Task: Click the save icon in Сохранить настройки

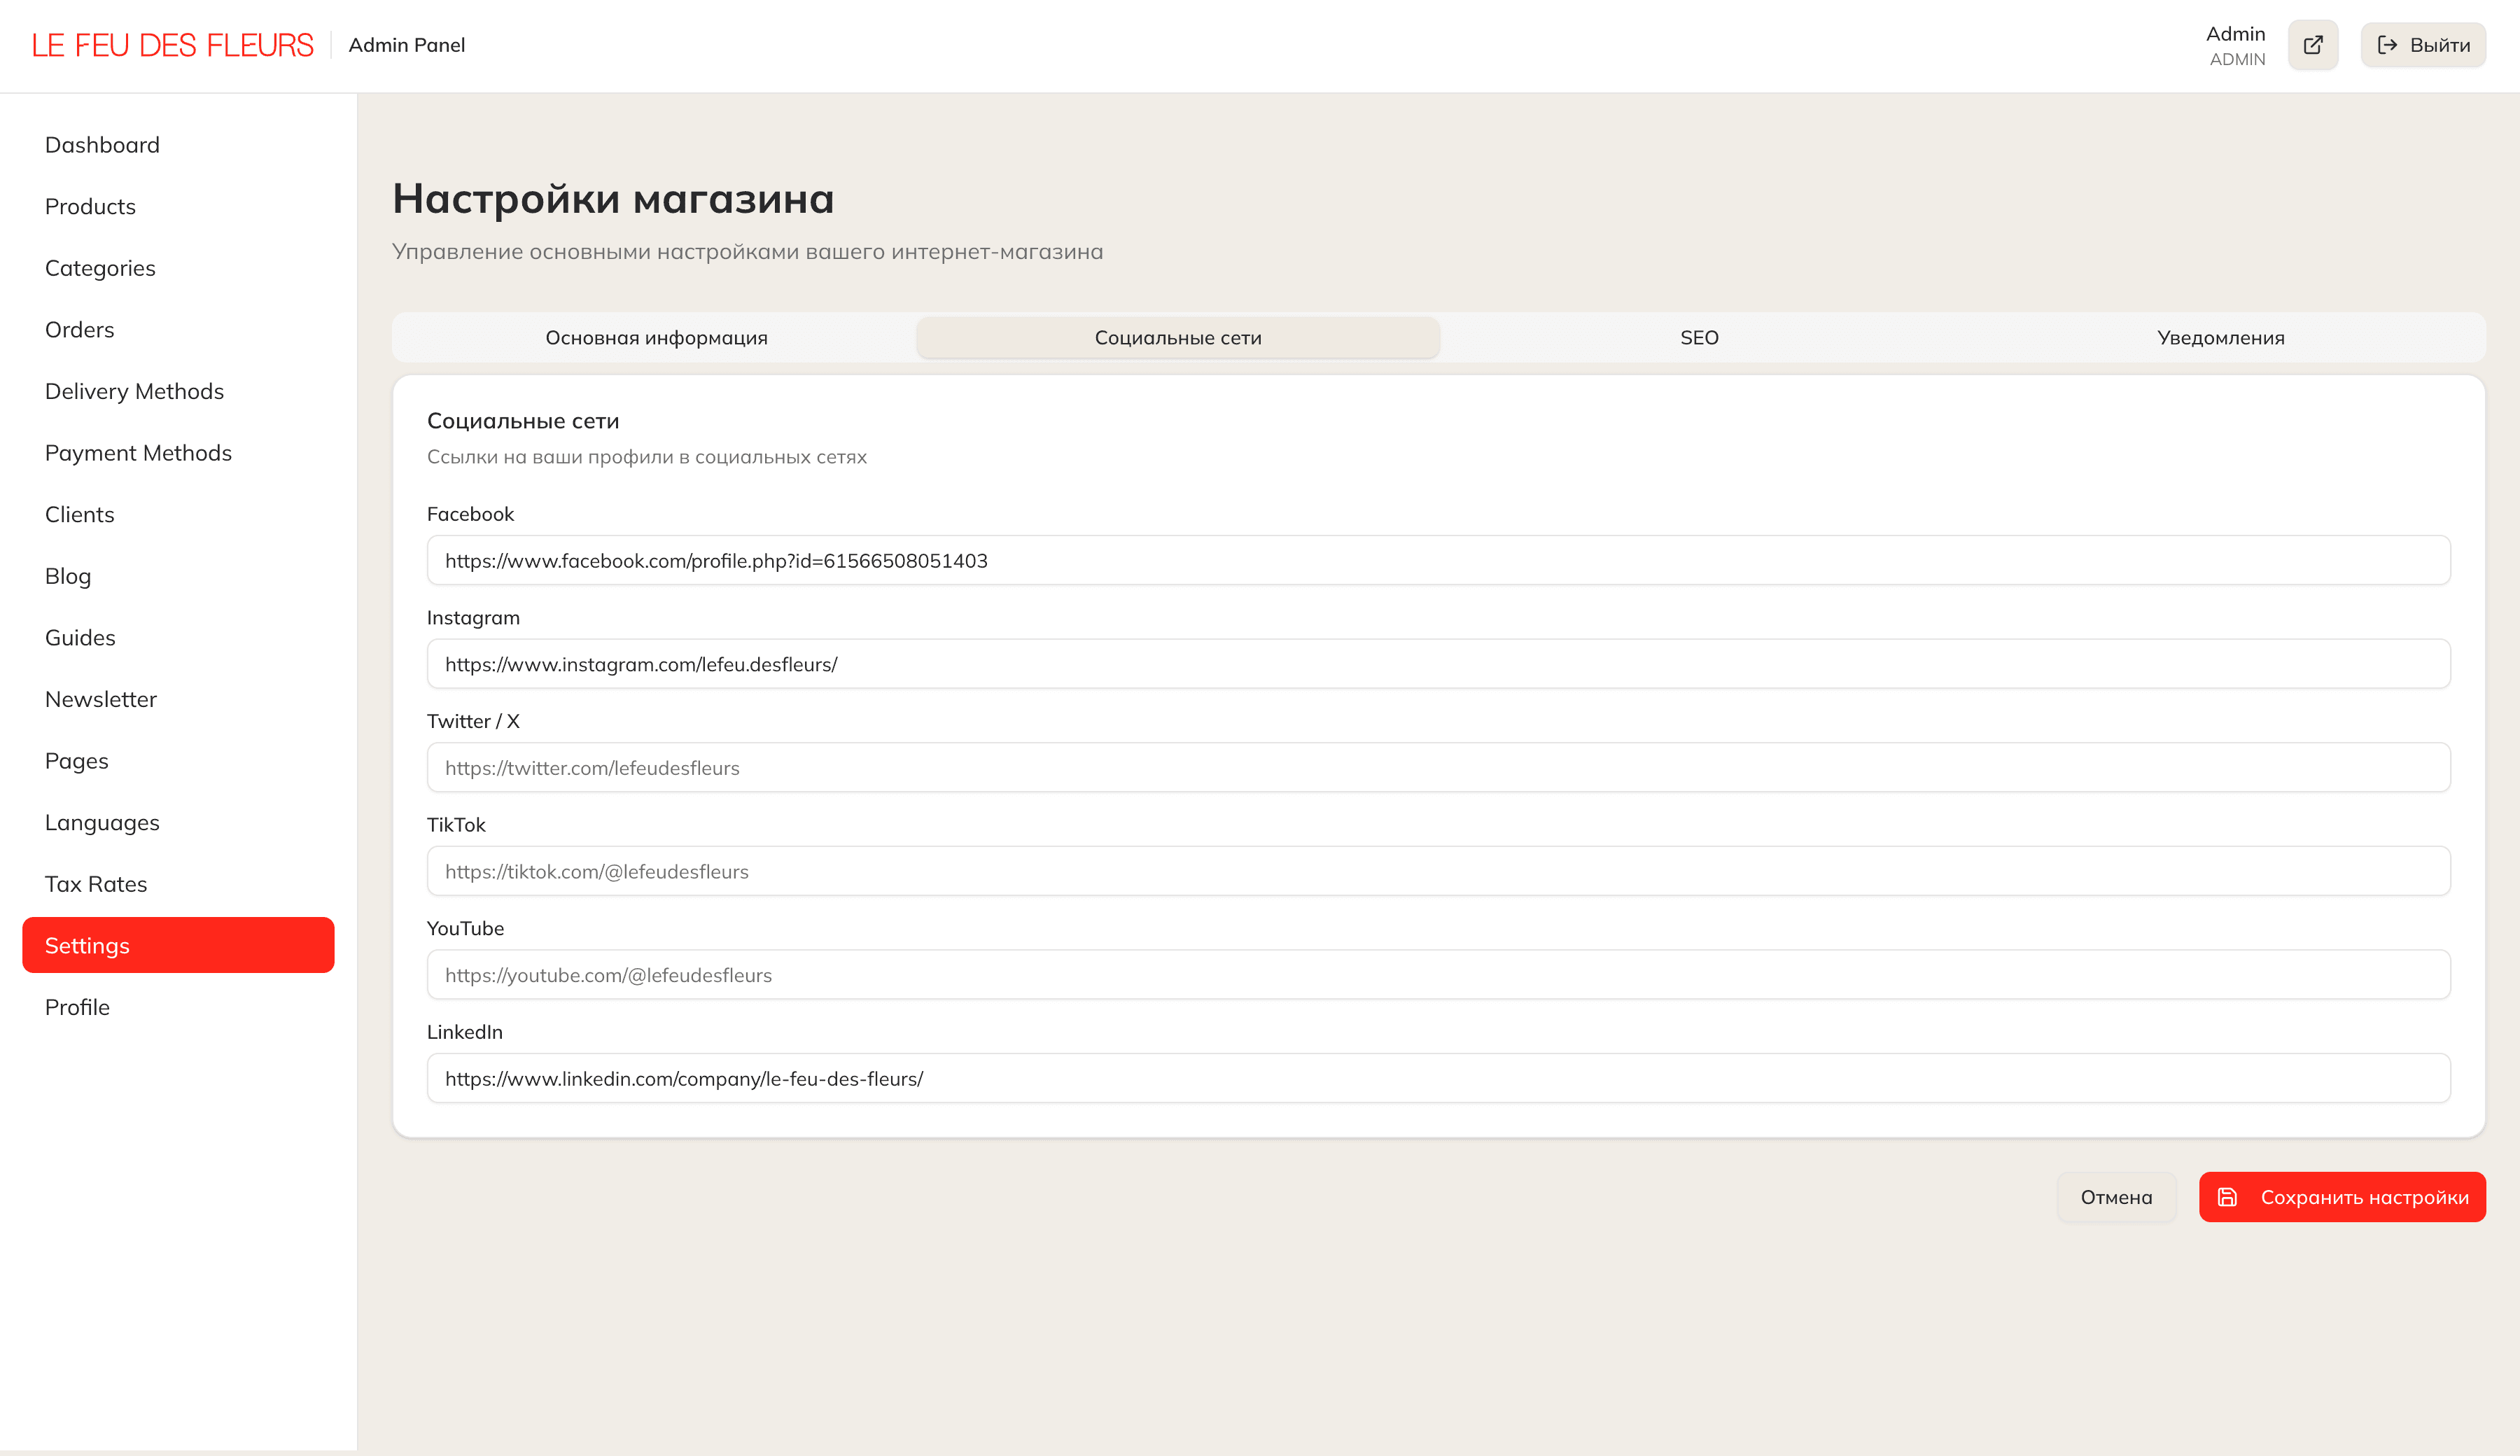Action: tap(2227, 1197)
